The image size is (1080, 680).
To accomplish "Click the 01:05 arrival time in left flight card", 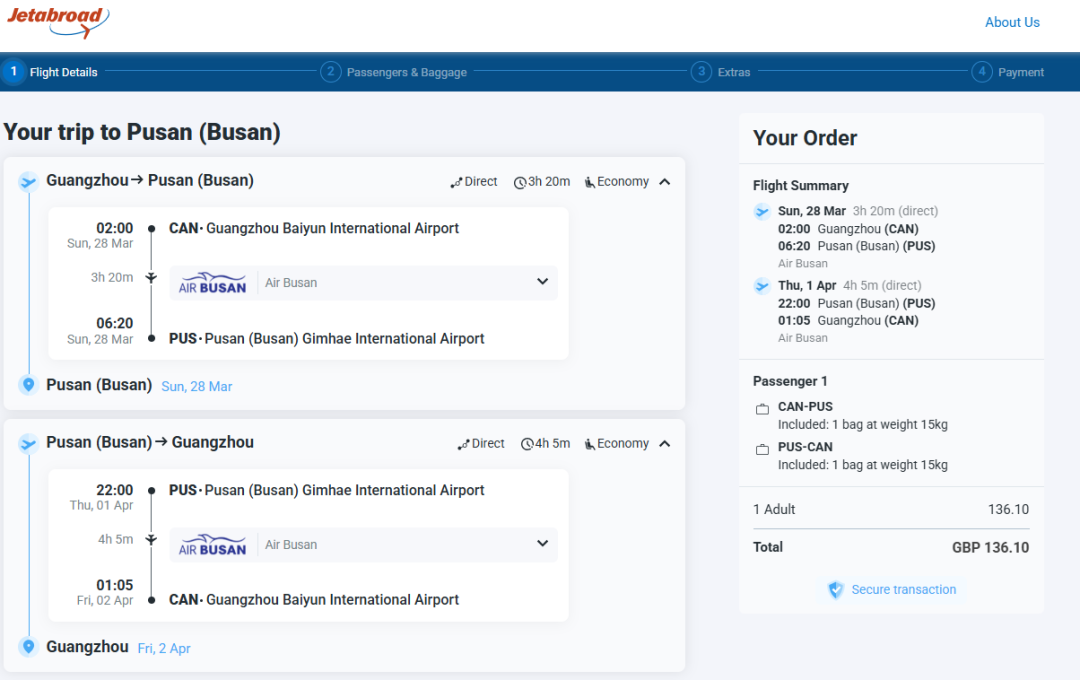I will point(114,585).
